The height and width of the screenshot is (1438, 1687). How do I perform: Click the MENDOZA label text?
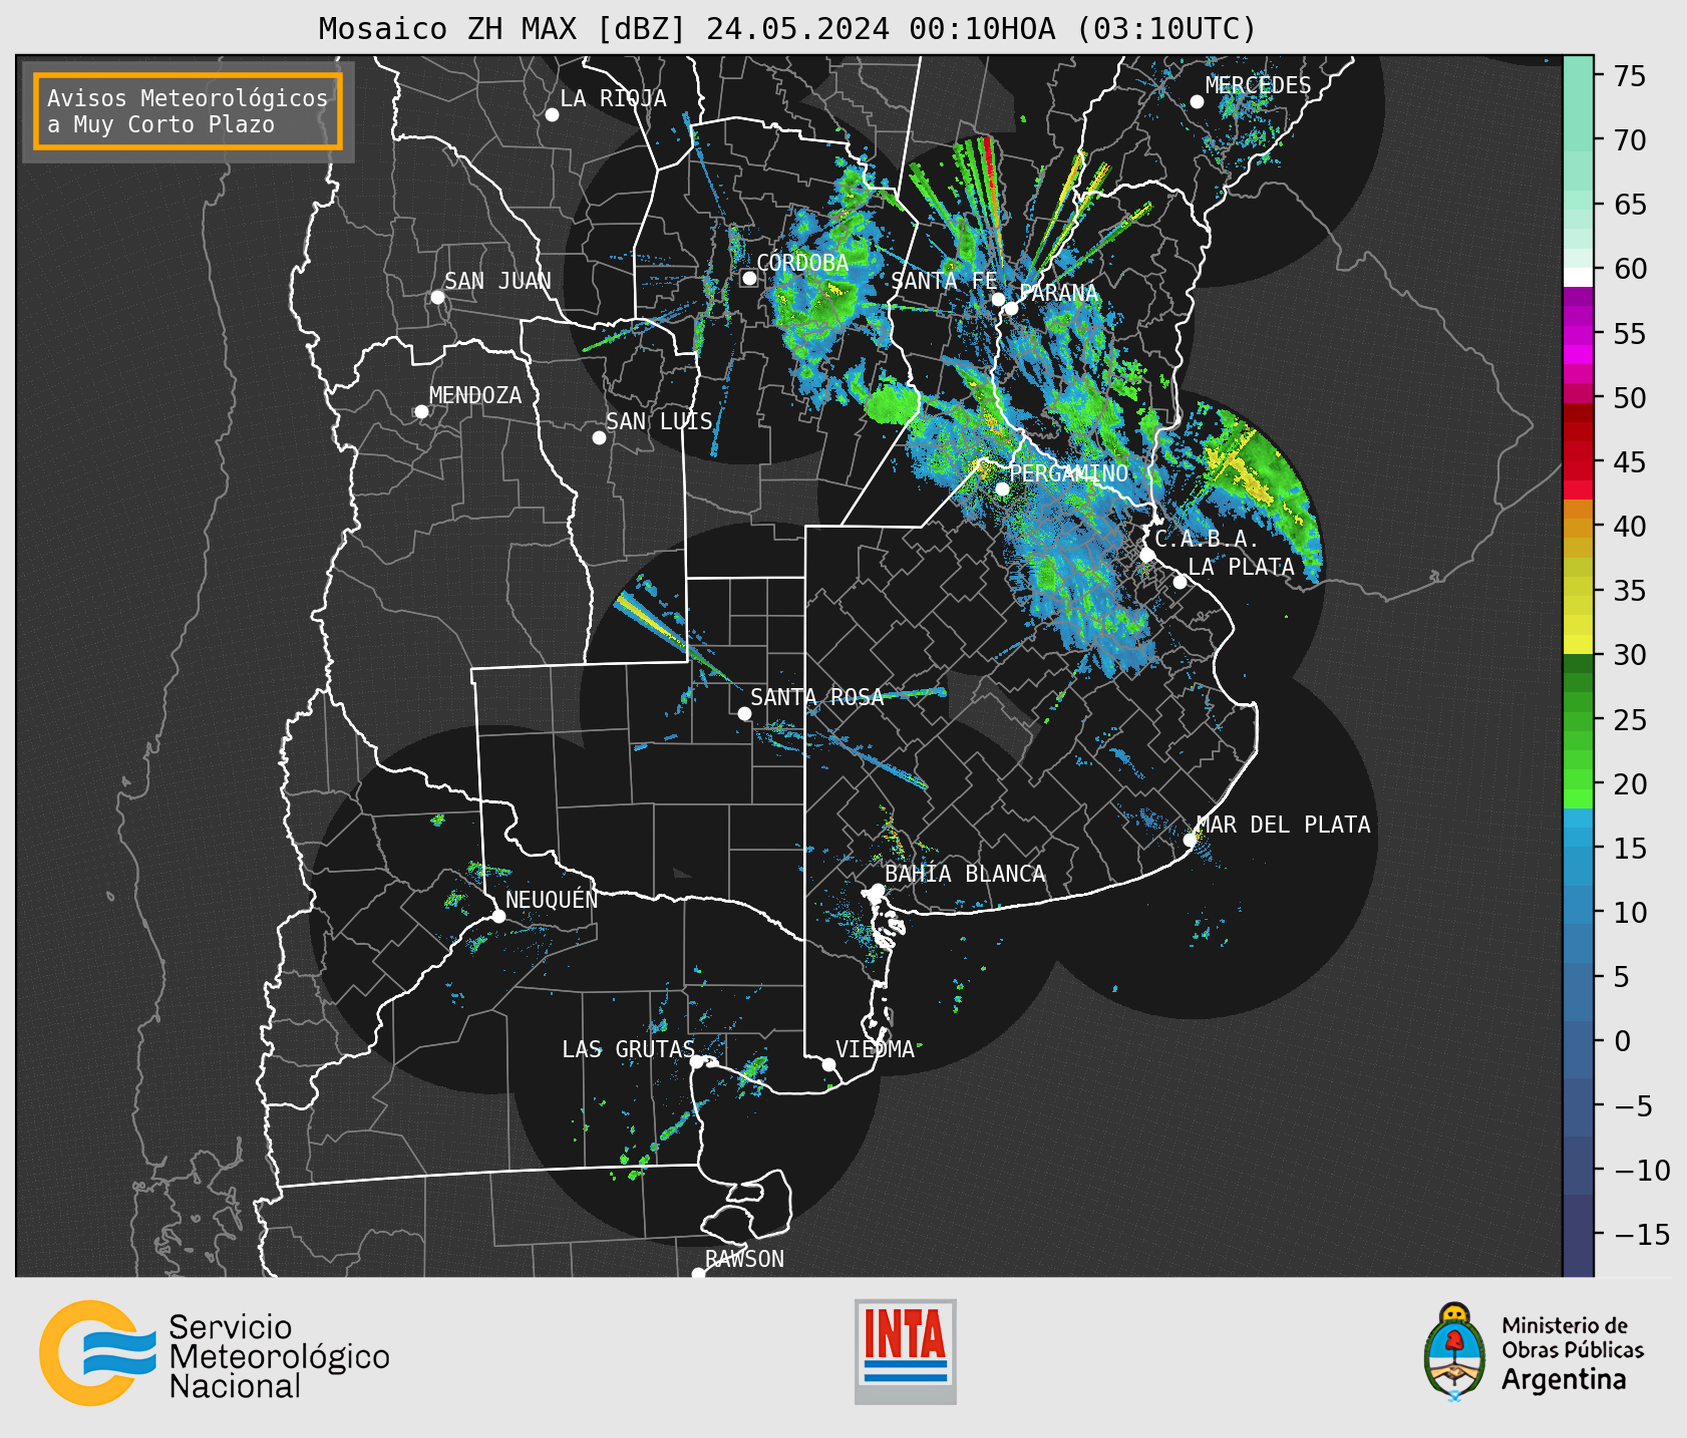pos(475,396)
